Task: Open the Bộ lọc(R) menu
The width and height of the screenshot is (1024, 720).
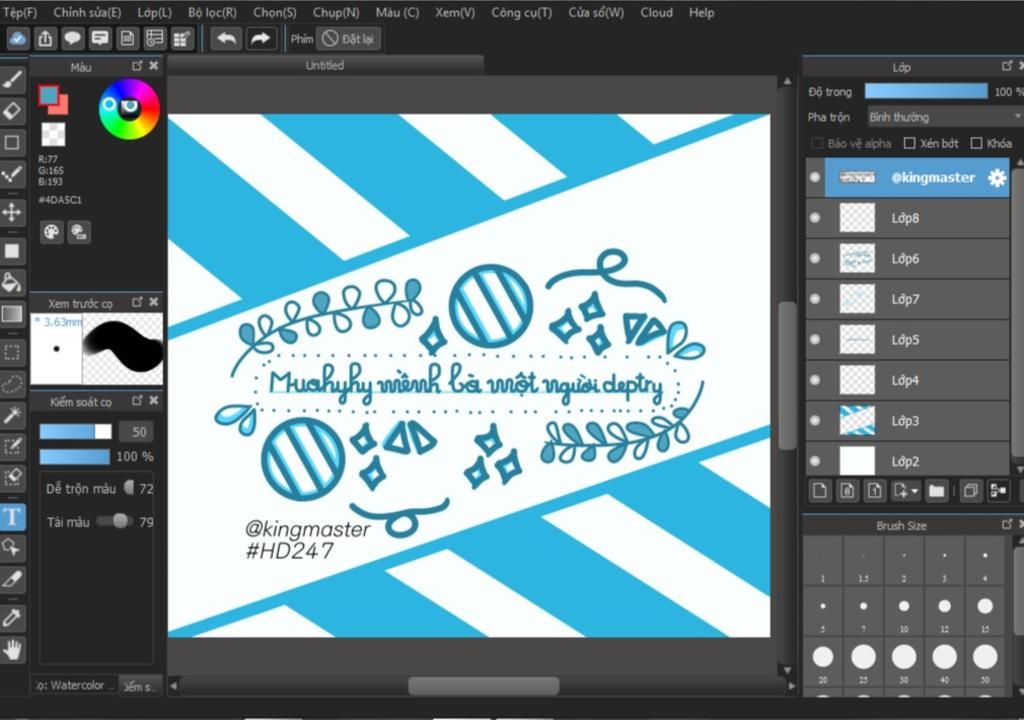Action: click(x=212, y=12)
